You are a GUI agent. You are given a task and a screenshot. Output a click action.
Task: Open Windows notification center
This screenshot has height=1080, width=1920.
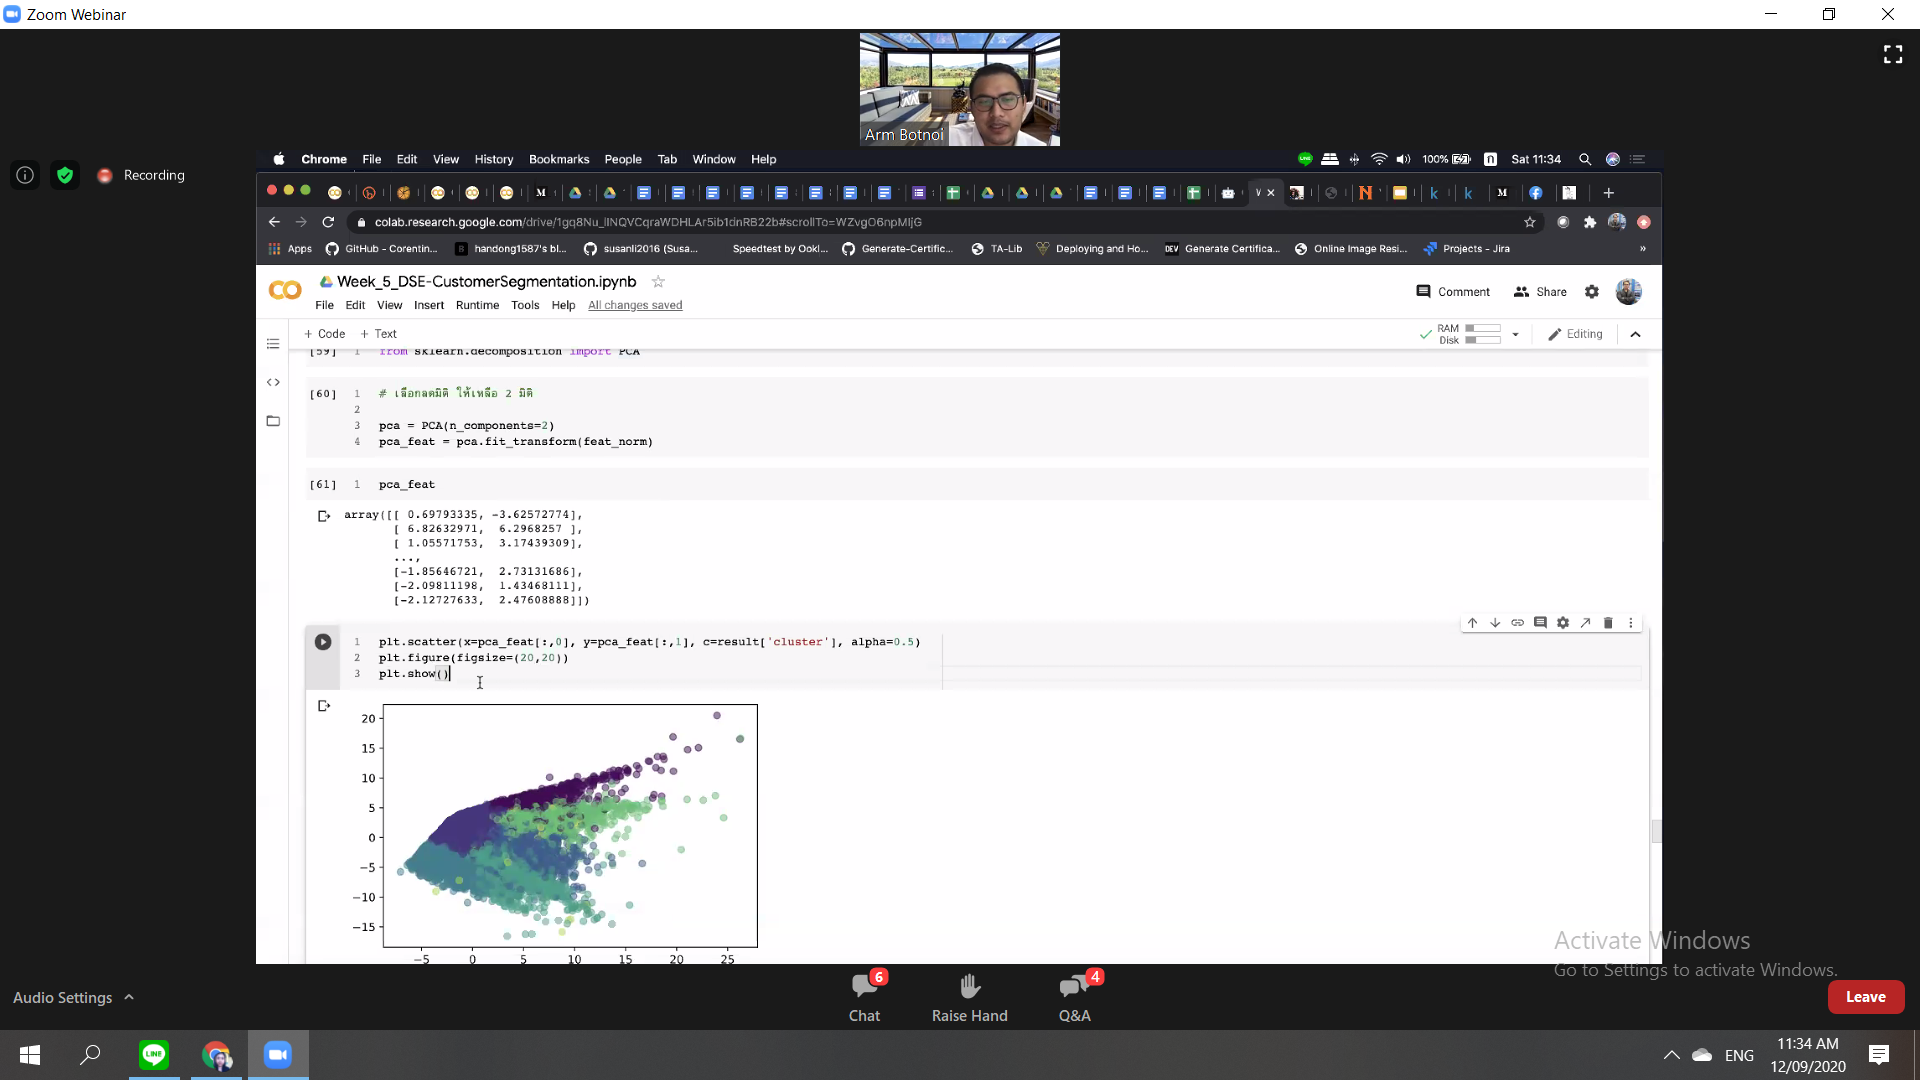point(1879,1055)
